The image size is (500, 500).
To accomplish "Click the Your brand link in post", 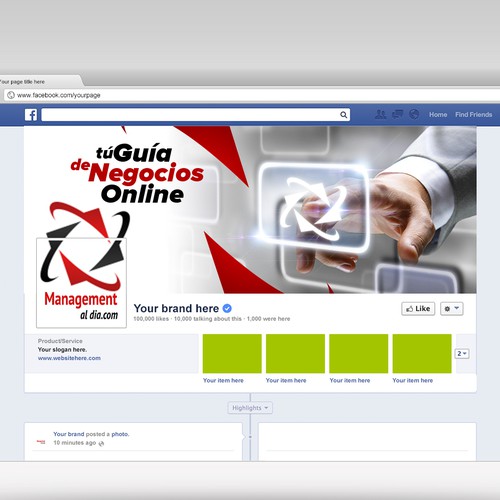I will point(69,434).
